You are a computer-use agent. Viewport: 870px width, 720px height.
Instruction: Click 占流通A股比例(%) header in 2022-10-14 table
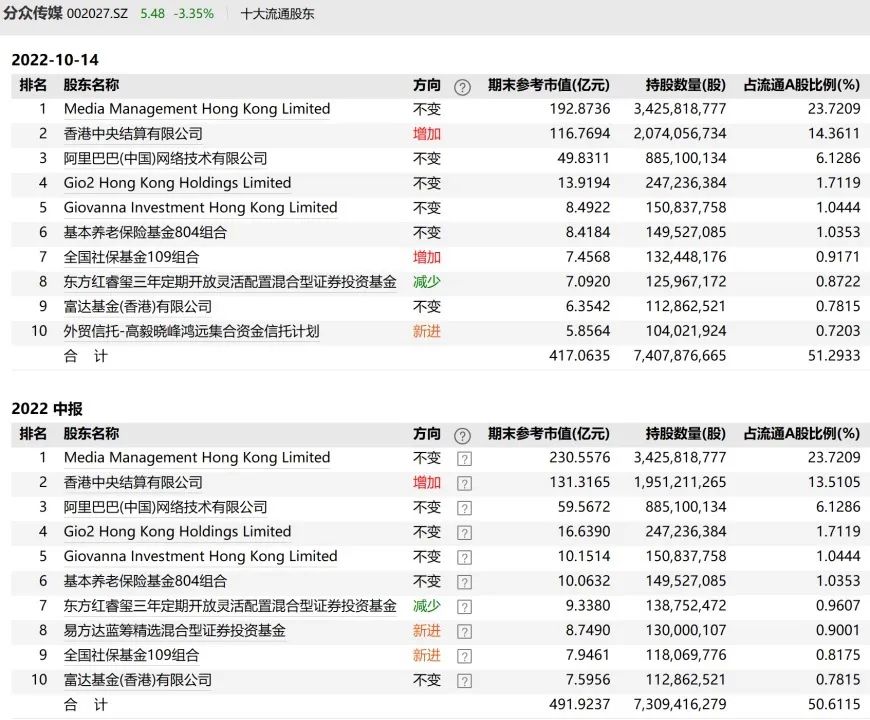[802, 85]
